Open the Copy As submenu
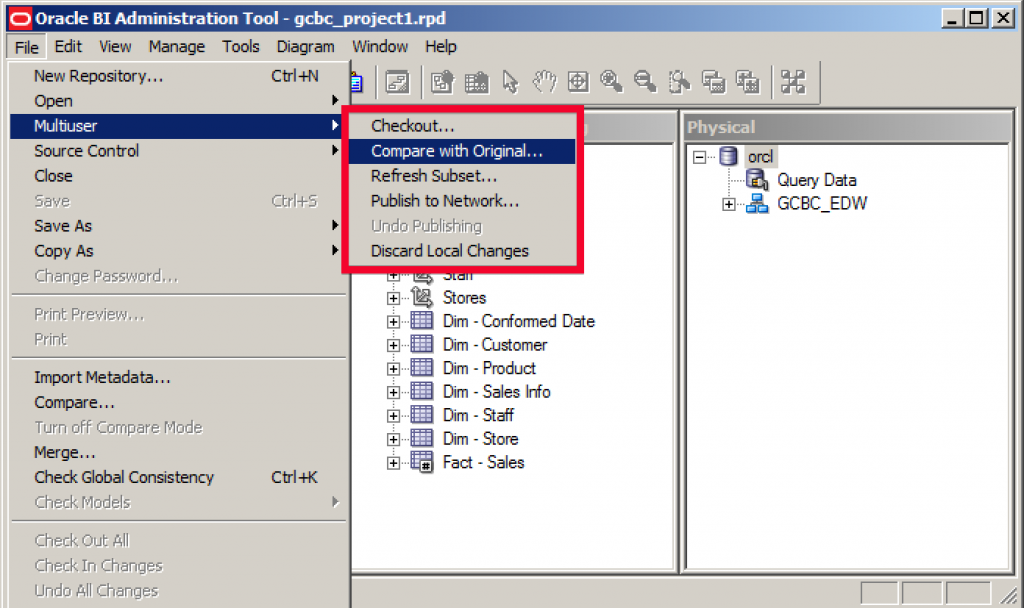The image size is (1024, 608). tap(178, 251)
